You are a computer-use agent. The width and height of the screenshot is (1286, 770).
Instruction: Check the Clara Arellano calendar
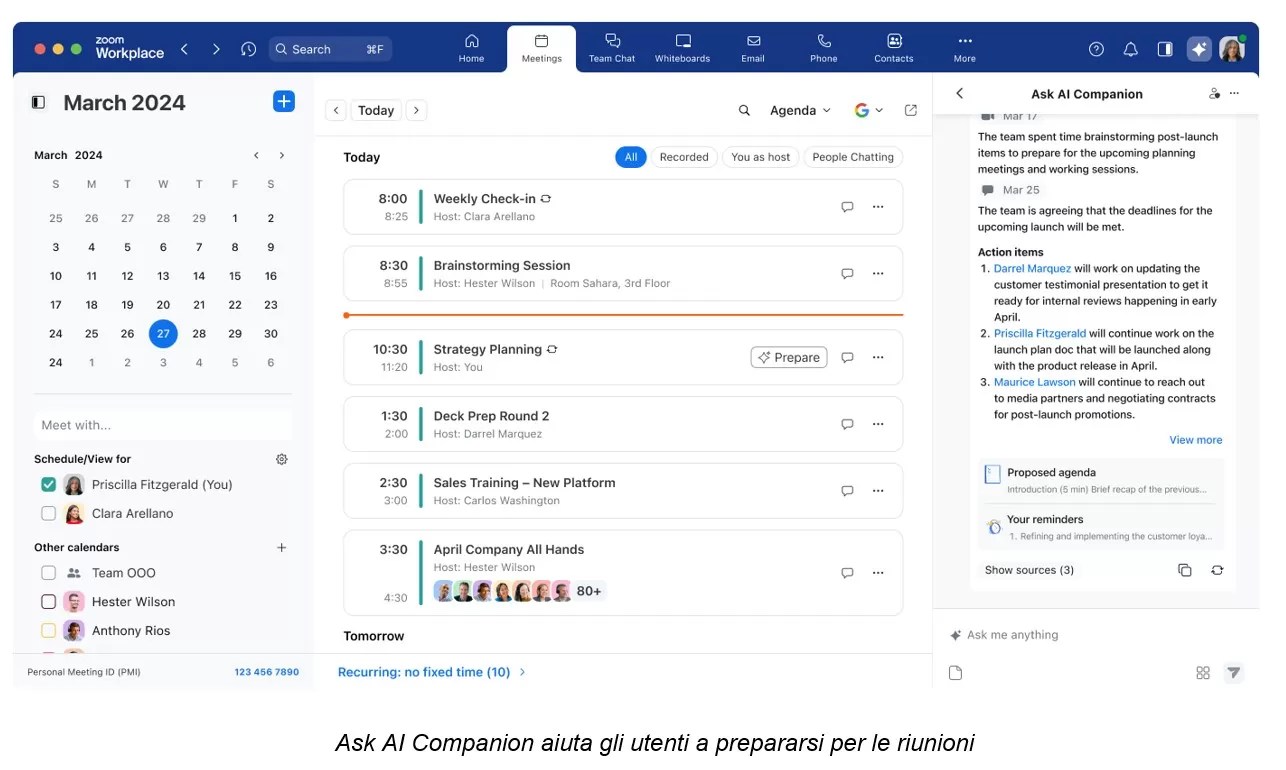click(x=48, y=513)
